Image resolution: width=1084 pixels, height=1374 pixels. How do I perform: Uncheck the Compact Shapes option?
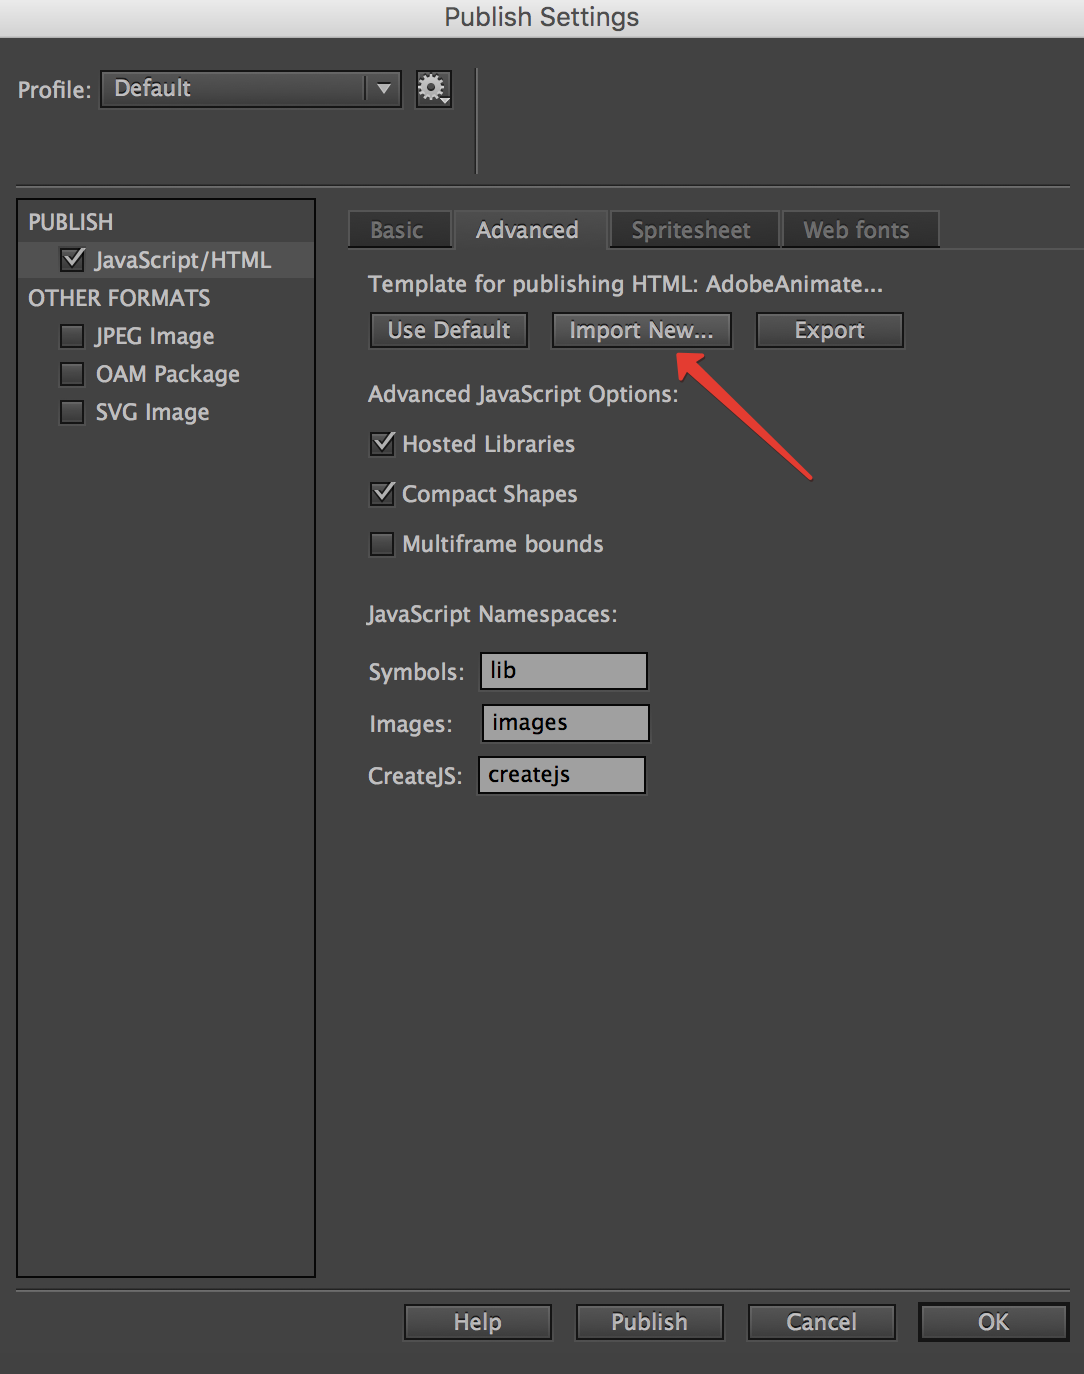(x=382, y=494)
